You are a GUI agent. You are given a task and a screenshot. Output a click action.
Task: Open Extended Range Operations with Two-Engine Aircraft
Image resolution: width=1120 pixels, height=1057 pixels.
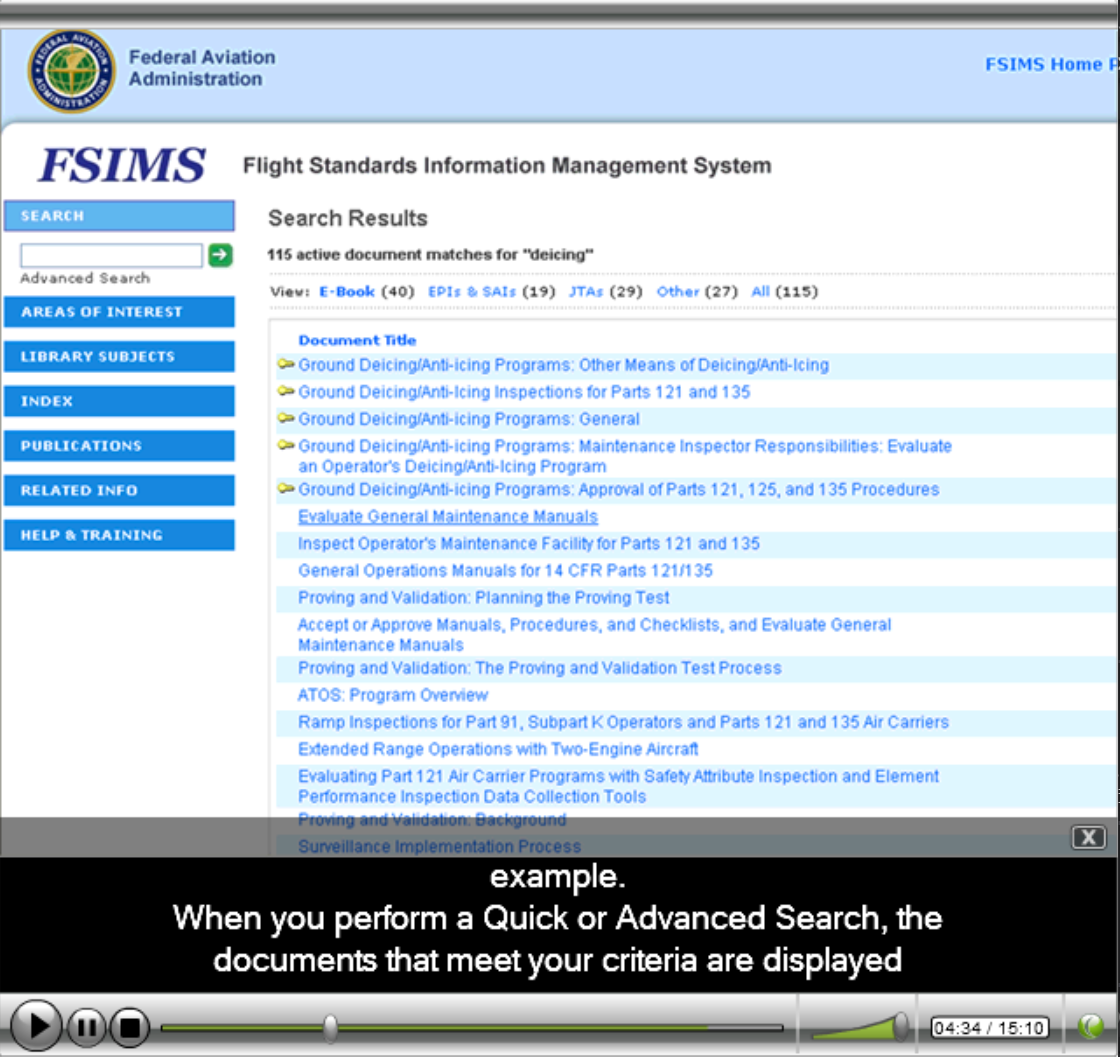(x=498, y=749)
